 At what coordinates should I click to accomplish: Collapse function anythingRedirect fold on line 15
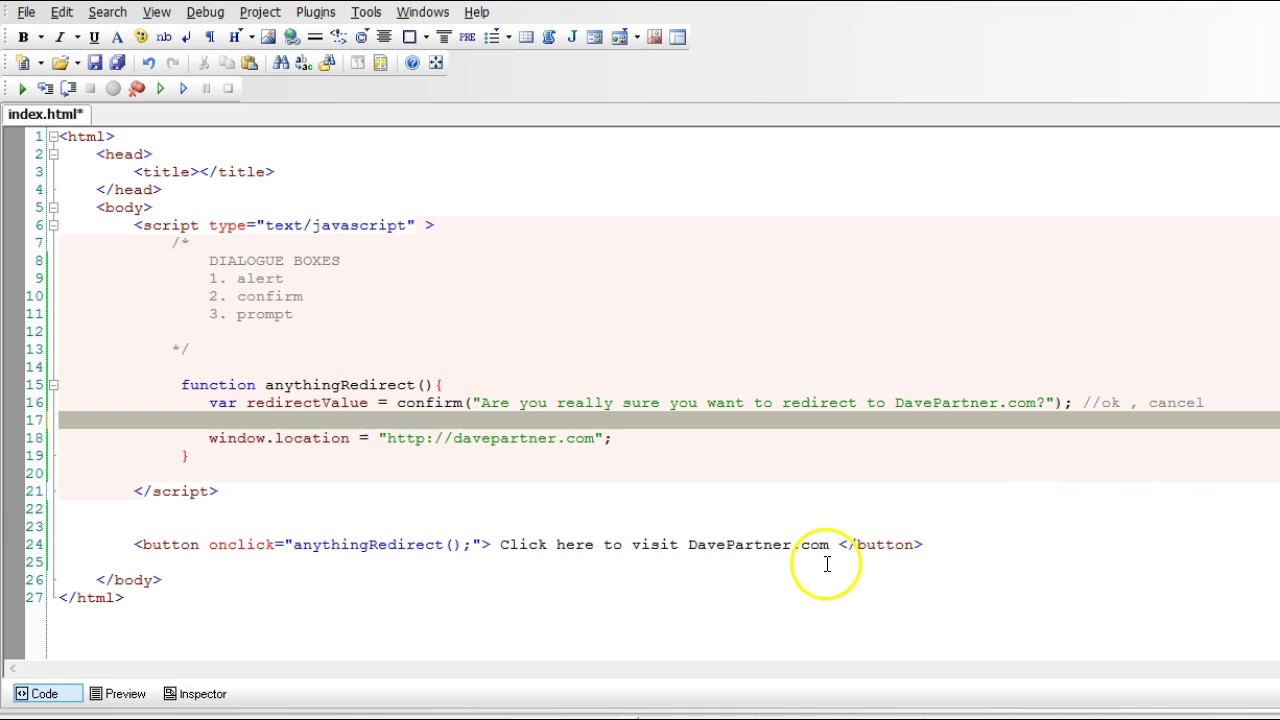(53, 385)
